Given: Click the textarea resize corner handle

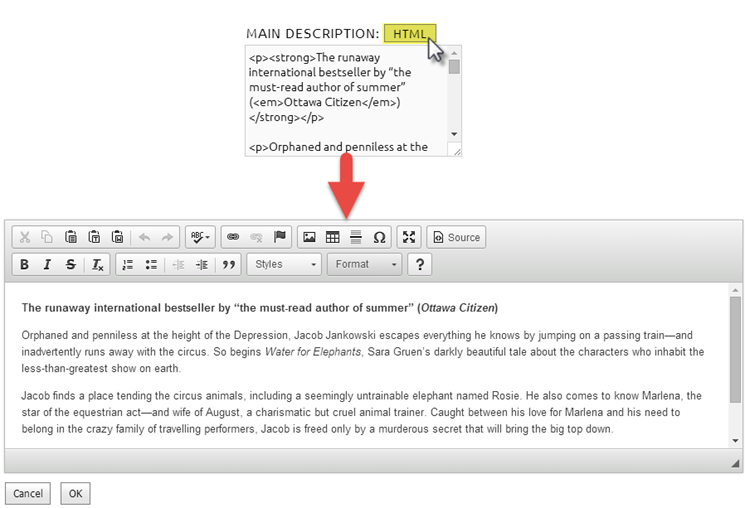Looking at the screenshot, I should (457, 151).
